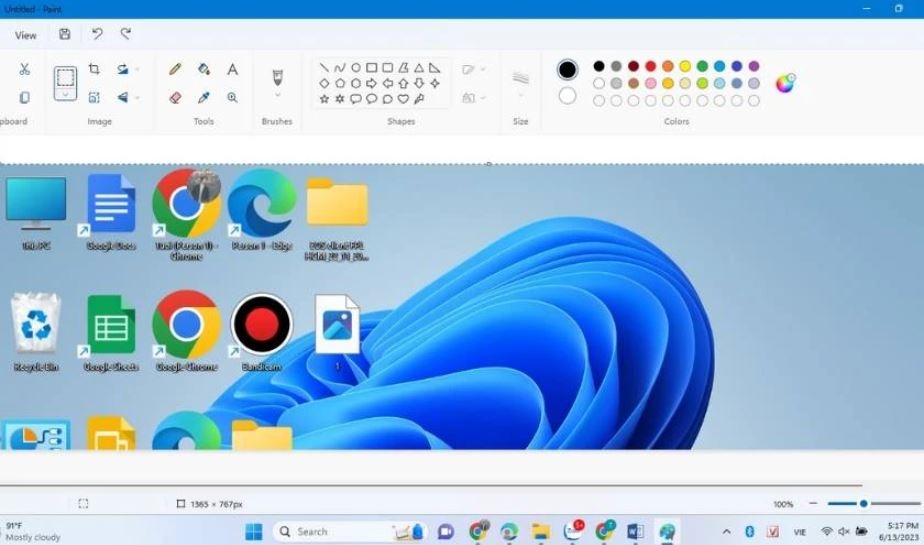Image resolution: width=924 pixels, height=545 pixels.
Task: Select the Magnifier tool
Action: pyautogui.click(x=233, y=97)
